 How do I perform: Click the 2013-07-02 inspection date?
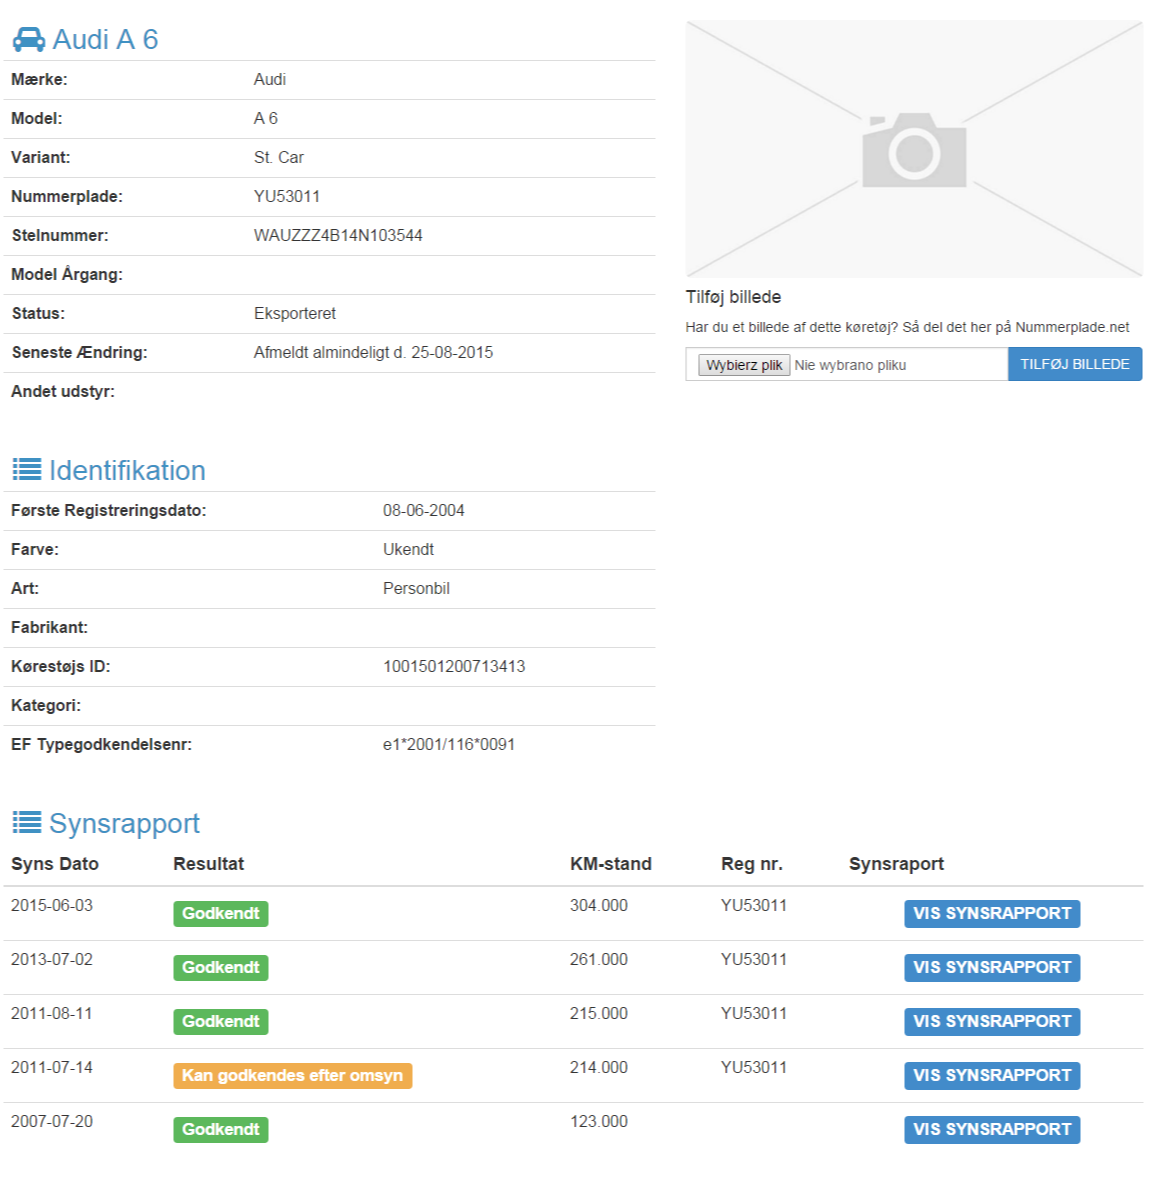52,960
